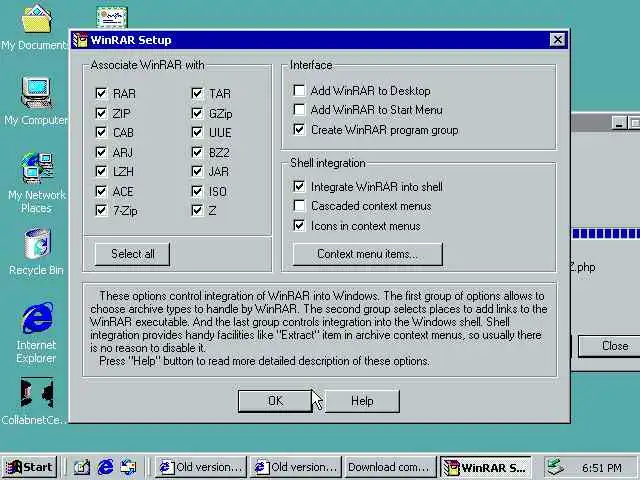Toggle Integrate WinRAR into shell

pyautogui.click(x=299, y=187)
